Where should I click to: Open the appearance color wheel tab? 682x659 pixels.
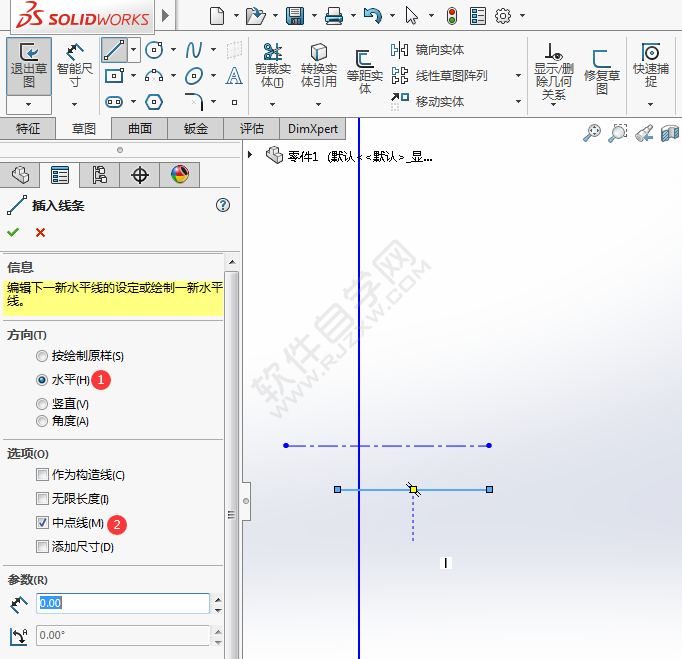click(x=179, y=175)
